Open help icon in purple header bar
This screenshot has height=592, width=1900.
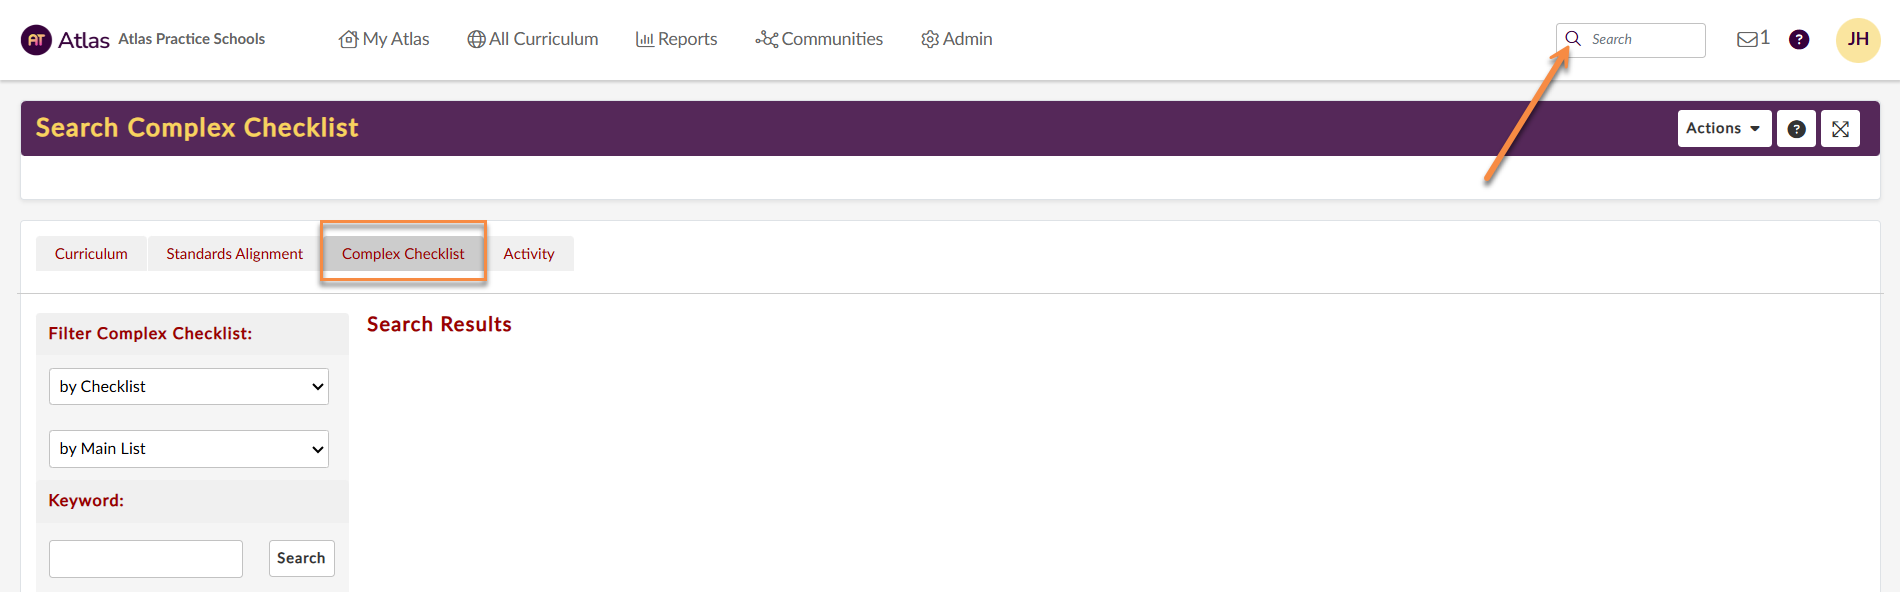pyautogui.click(x=1796, y=129)
